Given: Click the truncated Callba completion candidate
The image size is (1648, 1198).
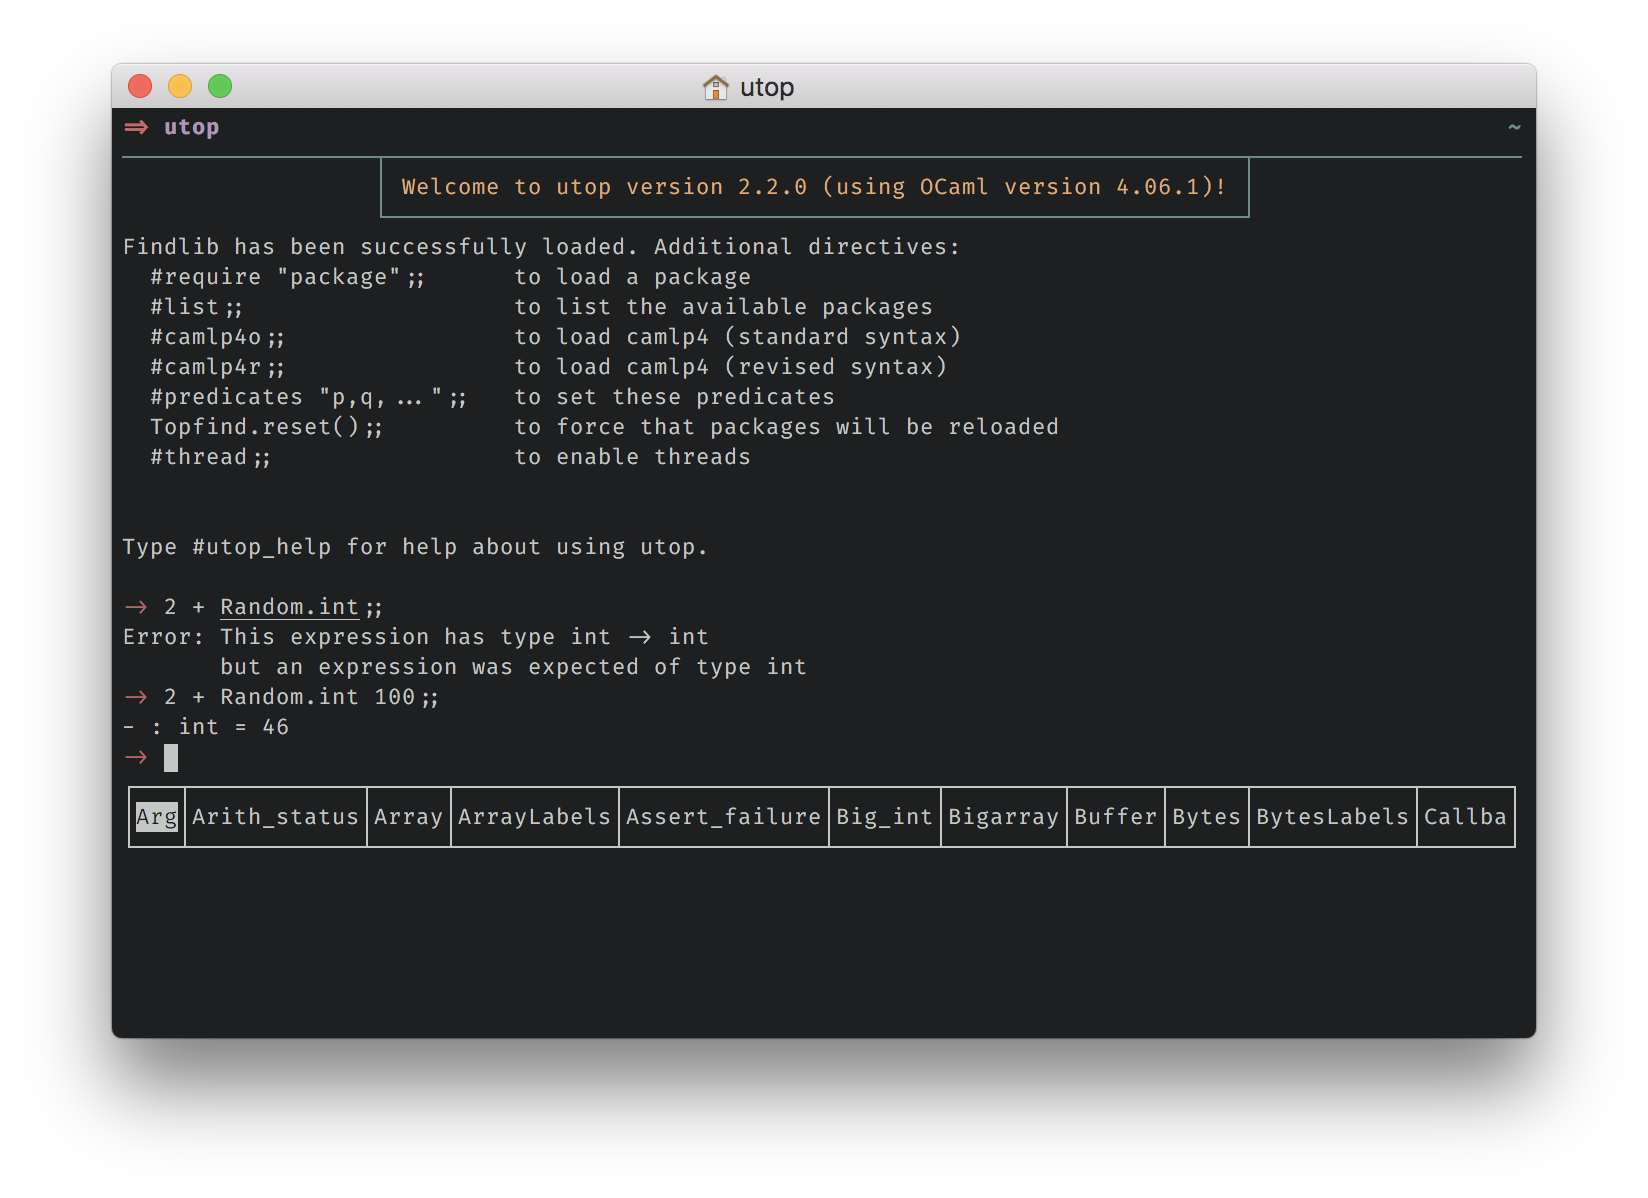Looking at the screenshot, I should click(1465, 817).
